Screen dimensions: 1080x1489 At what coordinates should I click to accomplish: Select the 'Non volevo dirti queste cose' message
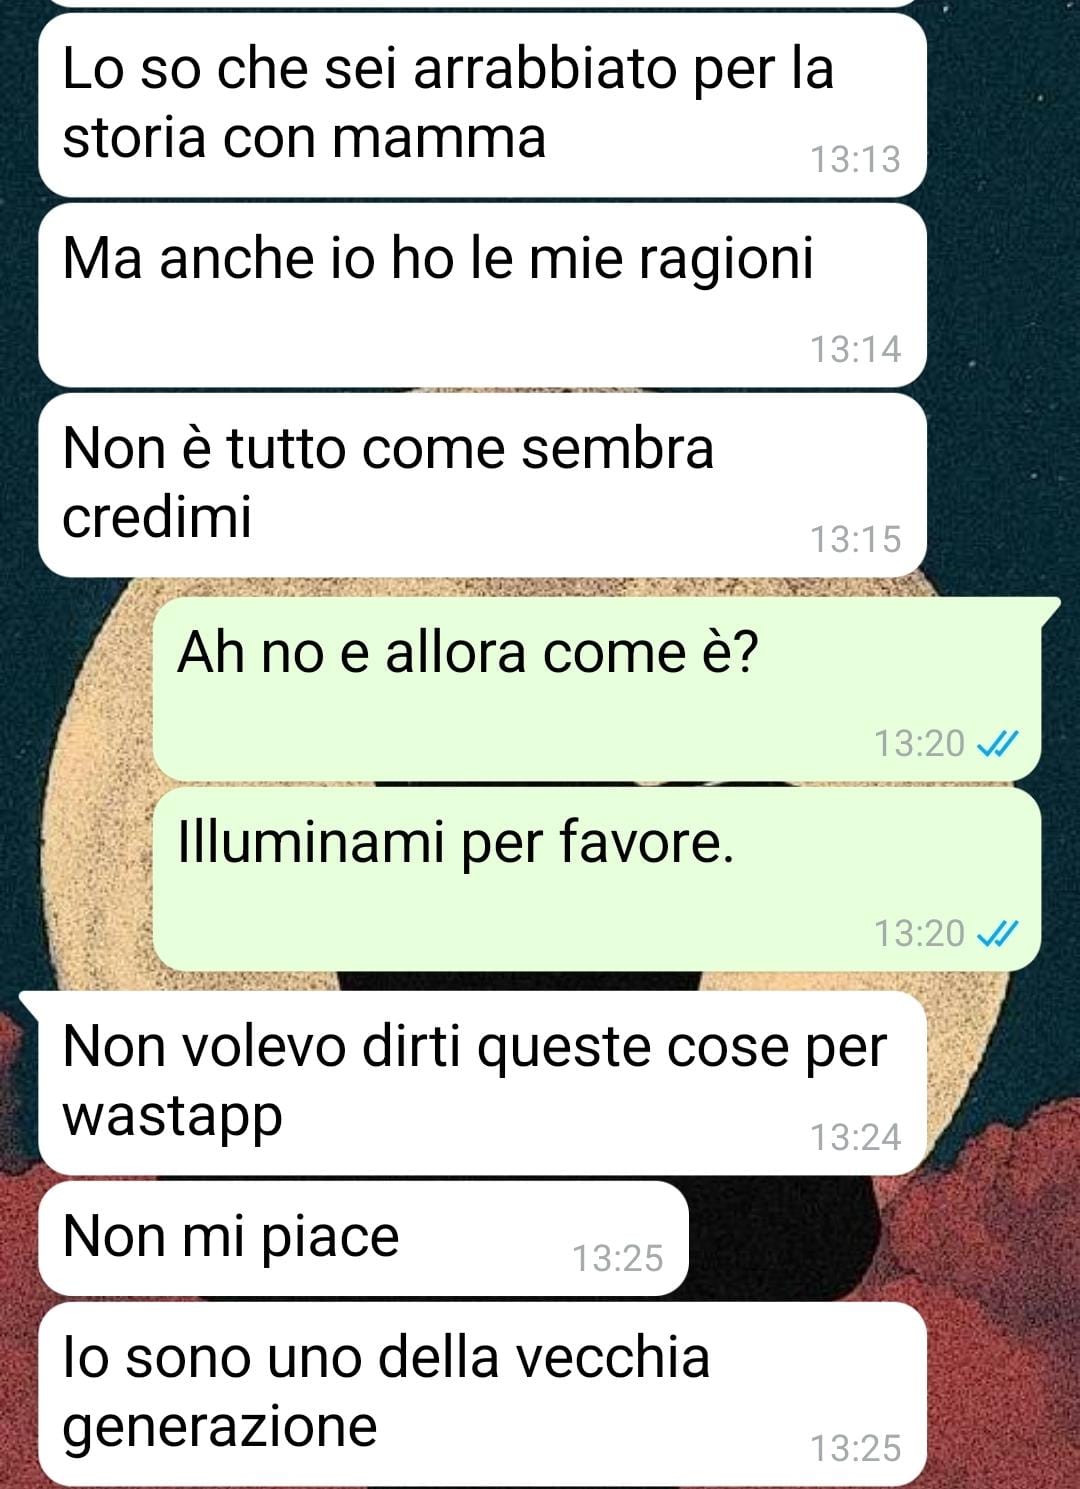pyautogui.click(x=482, y=1083)
